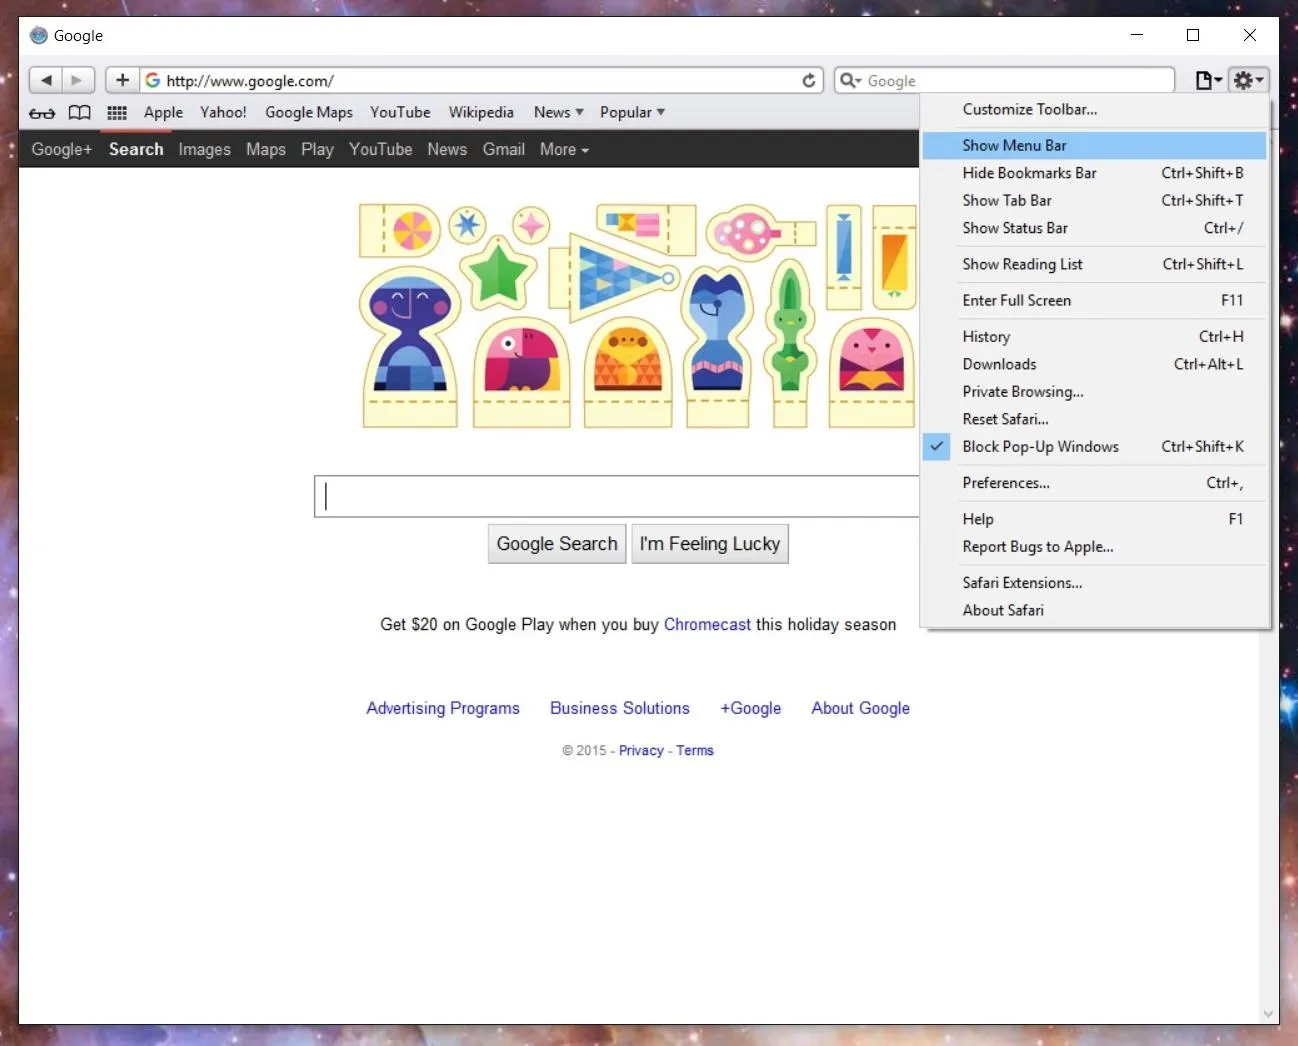The width and height of the screenshot is (1298, 1046).
Task: Click the page scrollbar down arrow
Action: tap(1269, 1014)
